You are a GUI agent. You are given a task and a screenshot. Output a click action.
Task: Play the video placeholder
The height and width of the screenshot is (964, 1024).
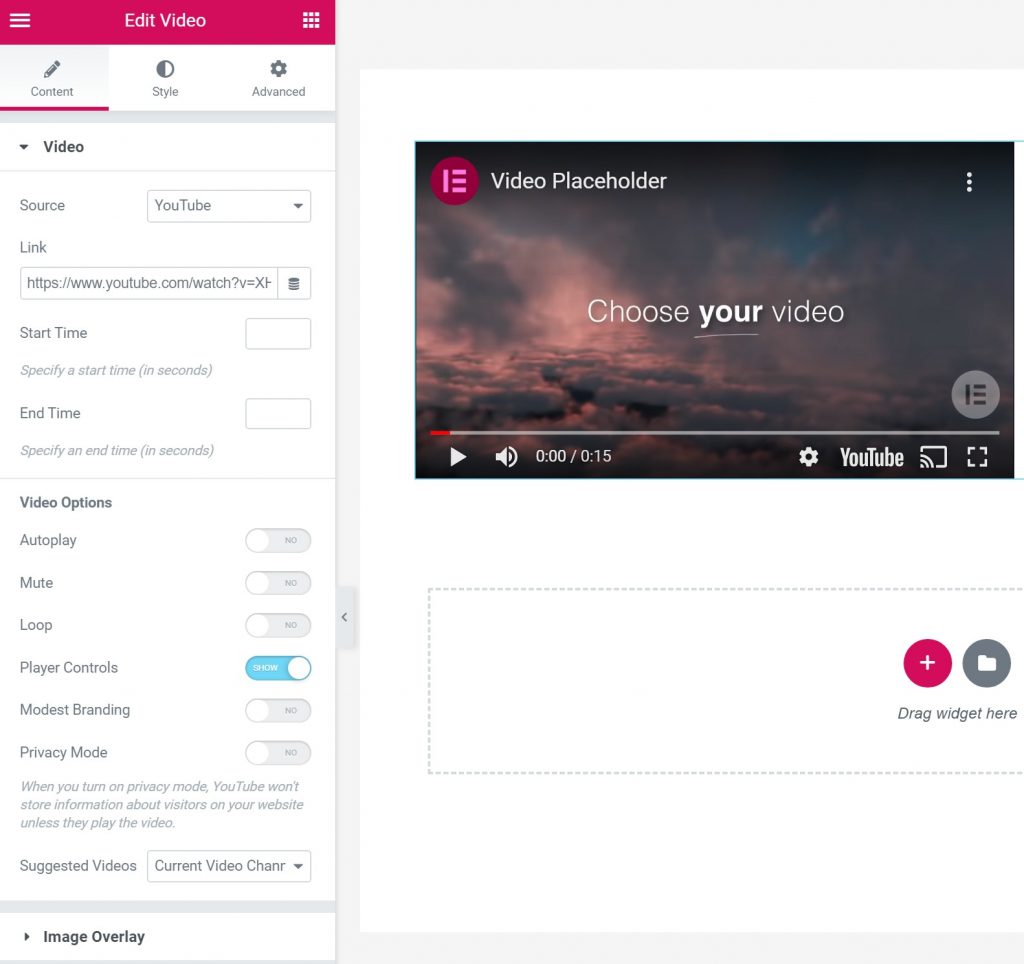pos(458,457)
